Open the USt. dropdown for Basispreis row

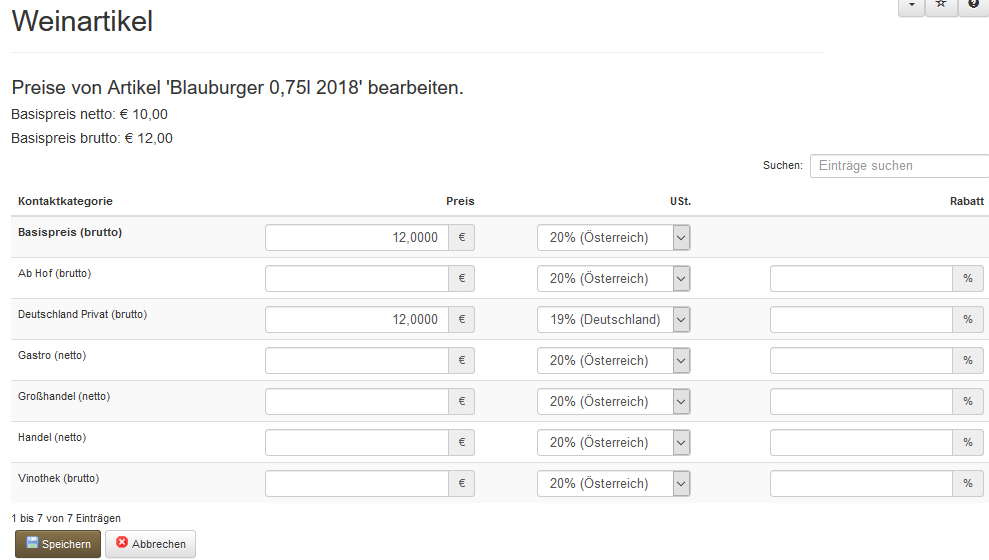pos(613,238)
